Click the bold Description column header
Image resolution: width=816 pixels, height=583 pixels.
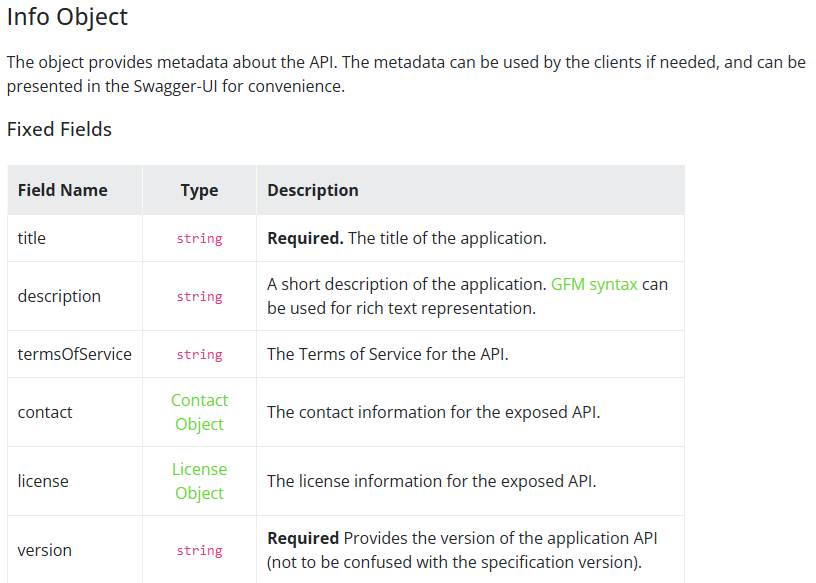pos(312,190)
